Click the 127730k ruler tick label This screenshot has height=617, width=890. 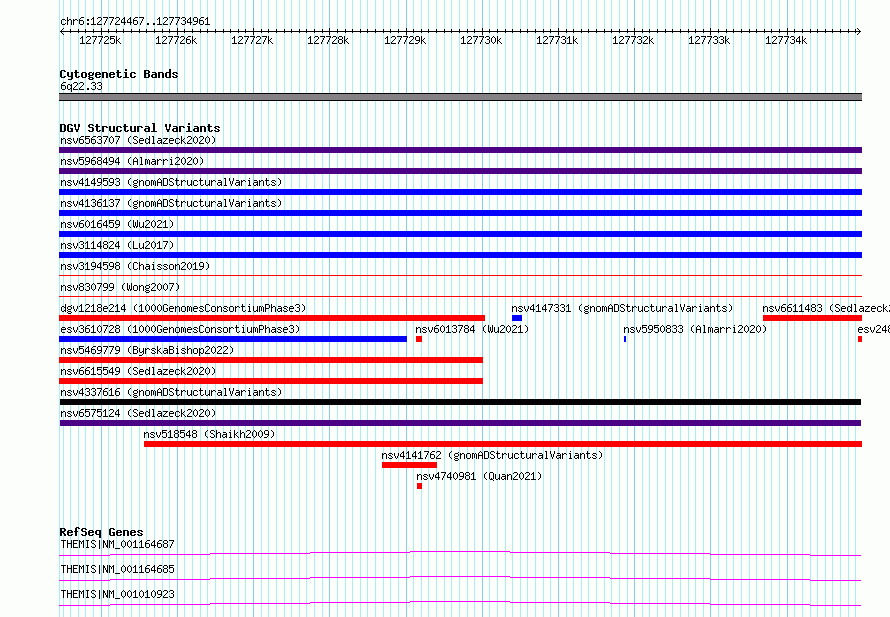[481, 40]
